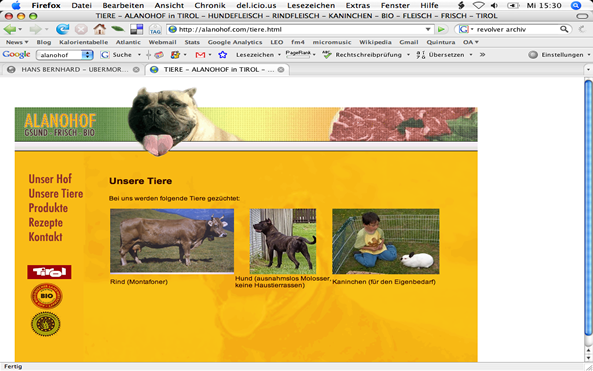This screenshot has height=371, width=593.
Task: Click the blue star bookmark icon
Action: tap(223, 55)
